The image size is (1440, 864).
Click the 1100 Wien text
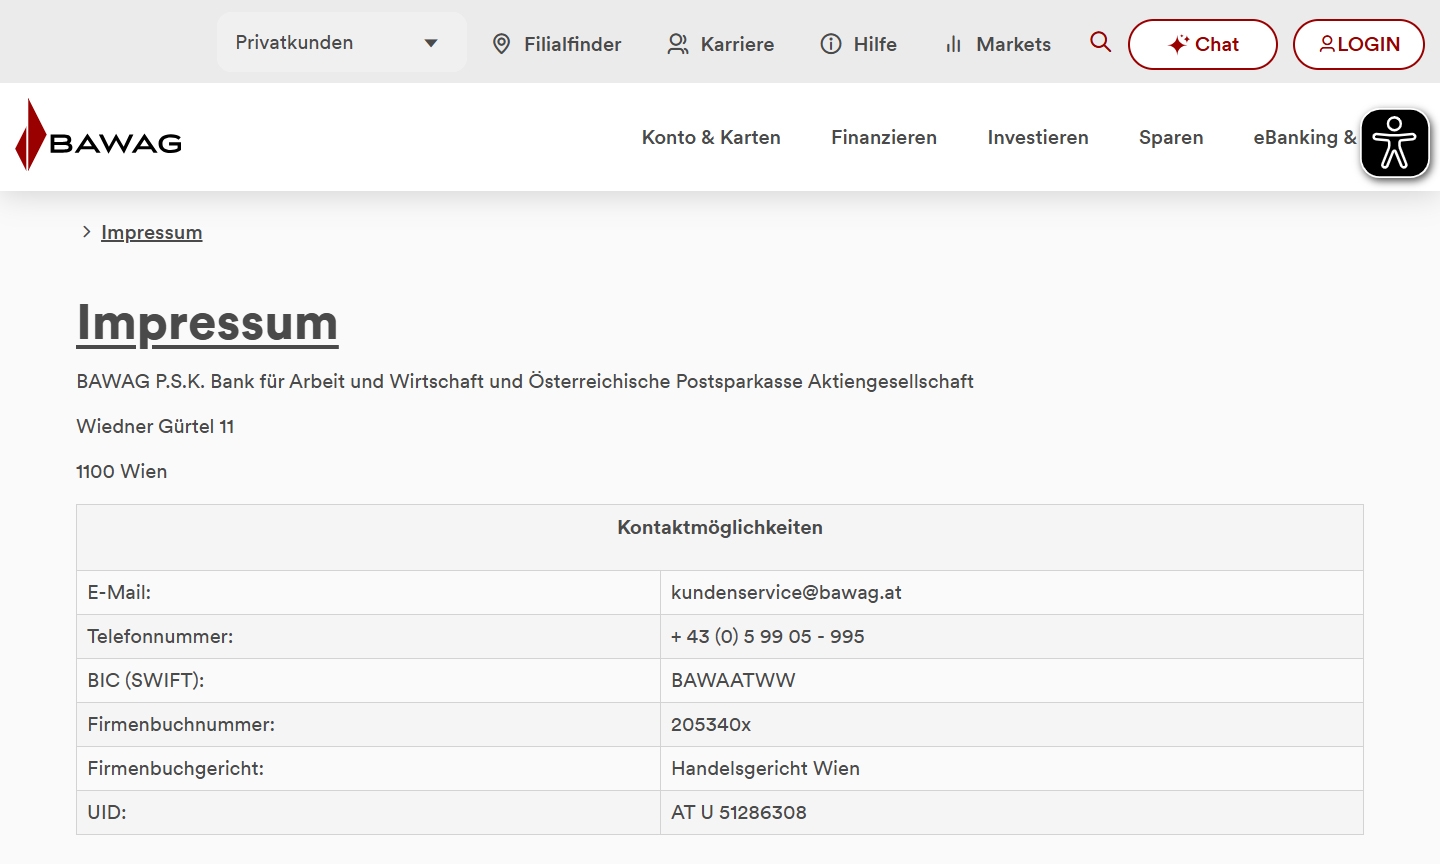[122, 471]
